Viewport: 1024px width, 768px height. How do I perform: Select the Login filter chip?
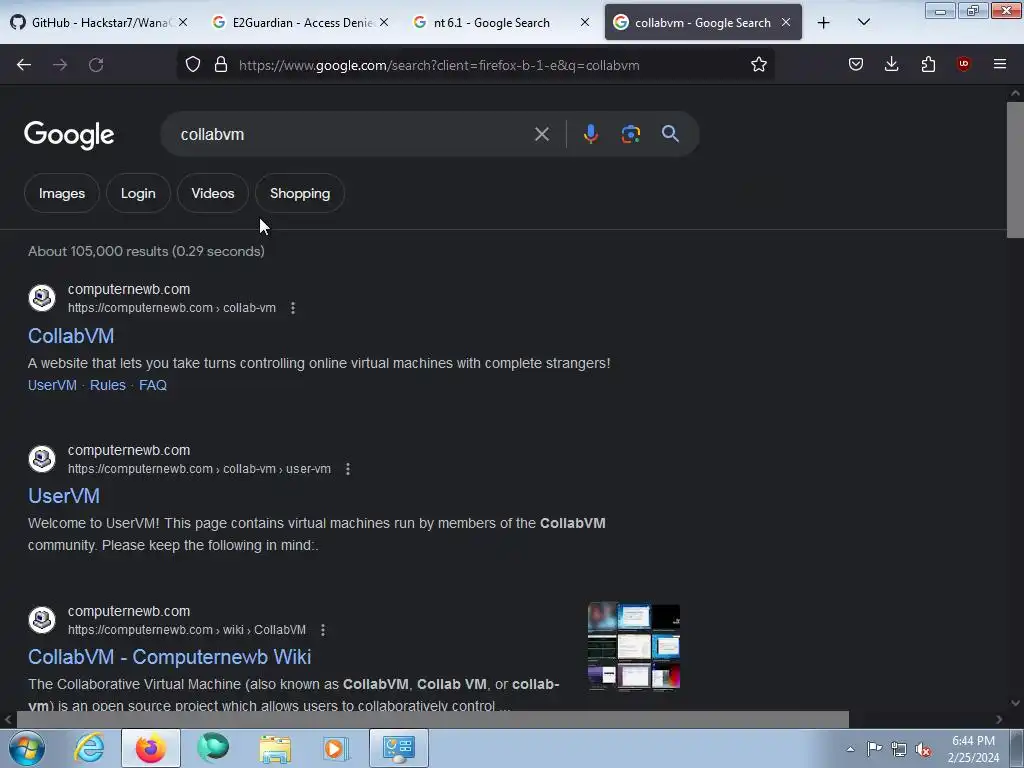click(x=138, y=193)
